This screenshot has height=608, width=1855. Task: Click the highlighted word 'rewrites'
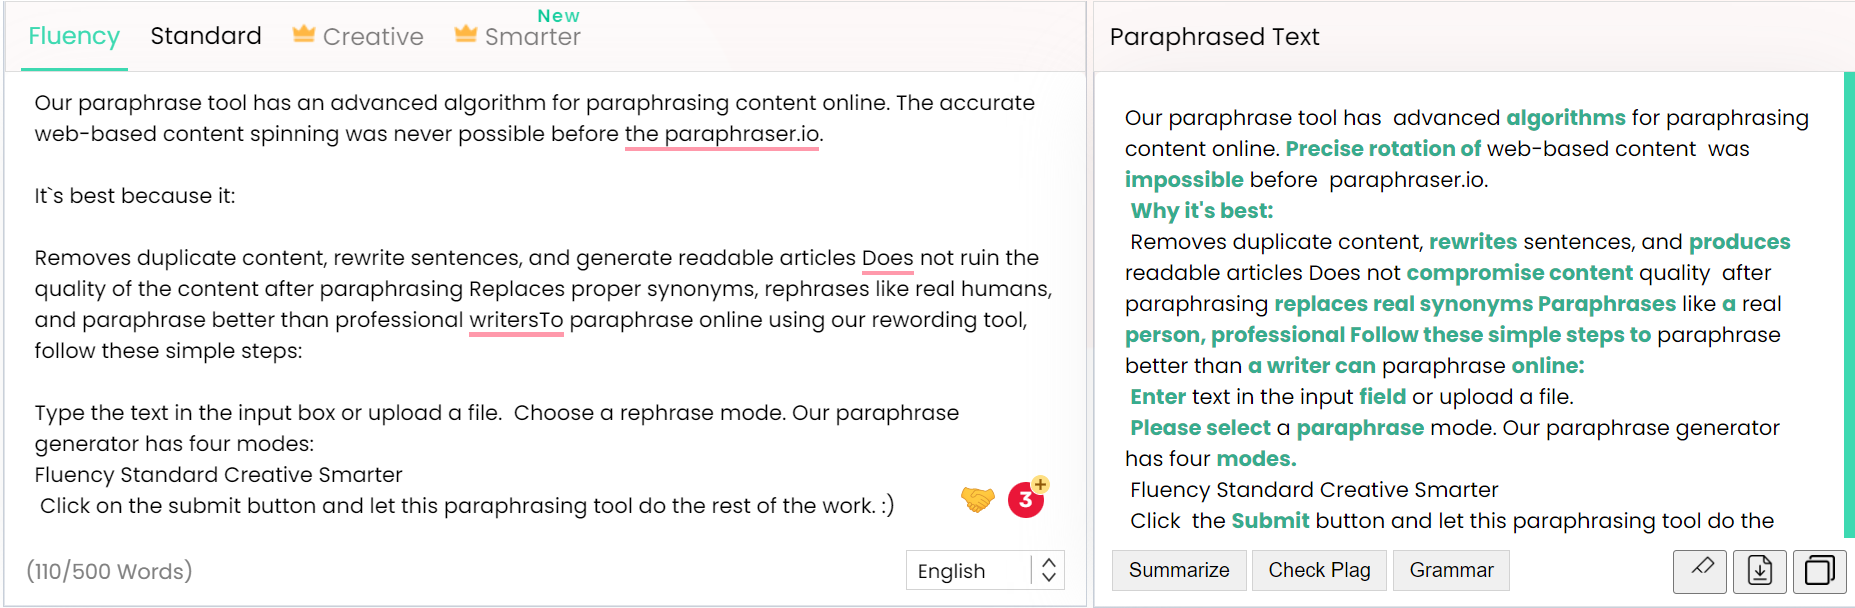(1473, 242)
